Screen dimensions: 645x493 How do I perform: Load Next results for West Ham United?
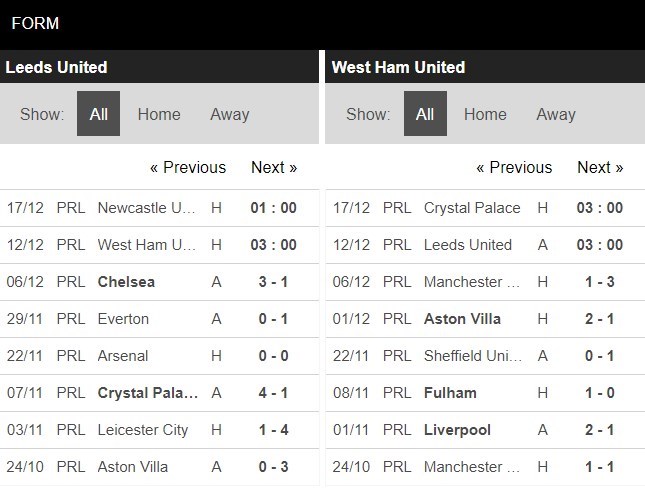600,168
